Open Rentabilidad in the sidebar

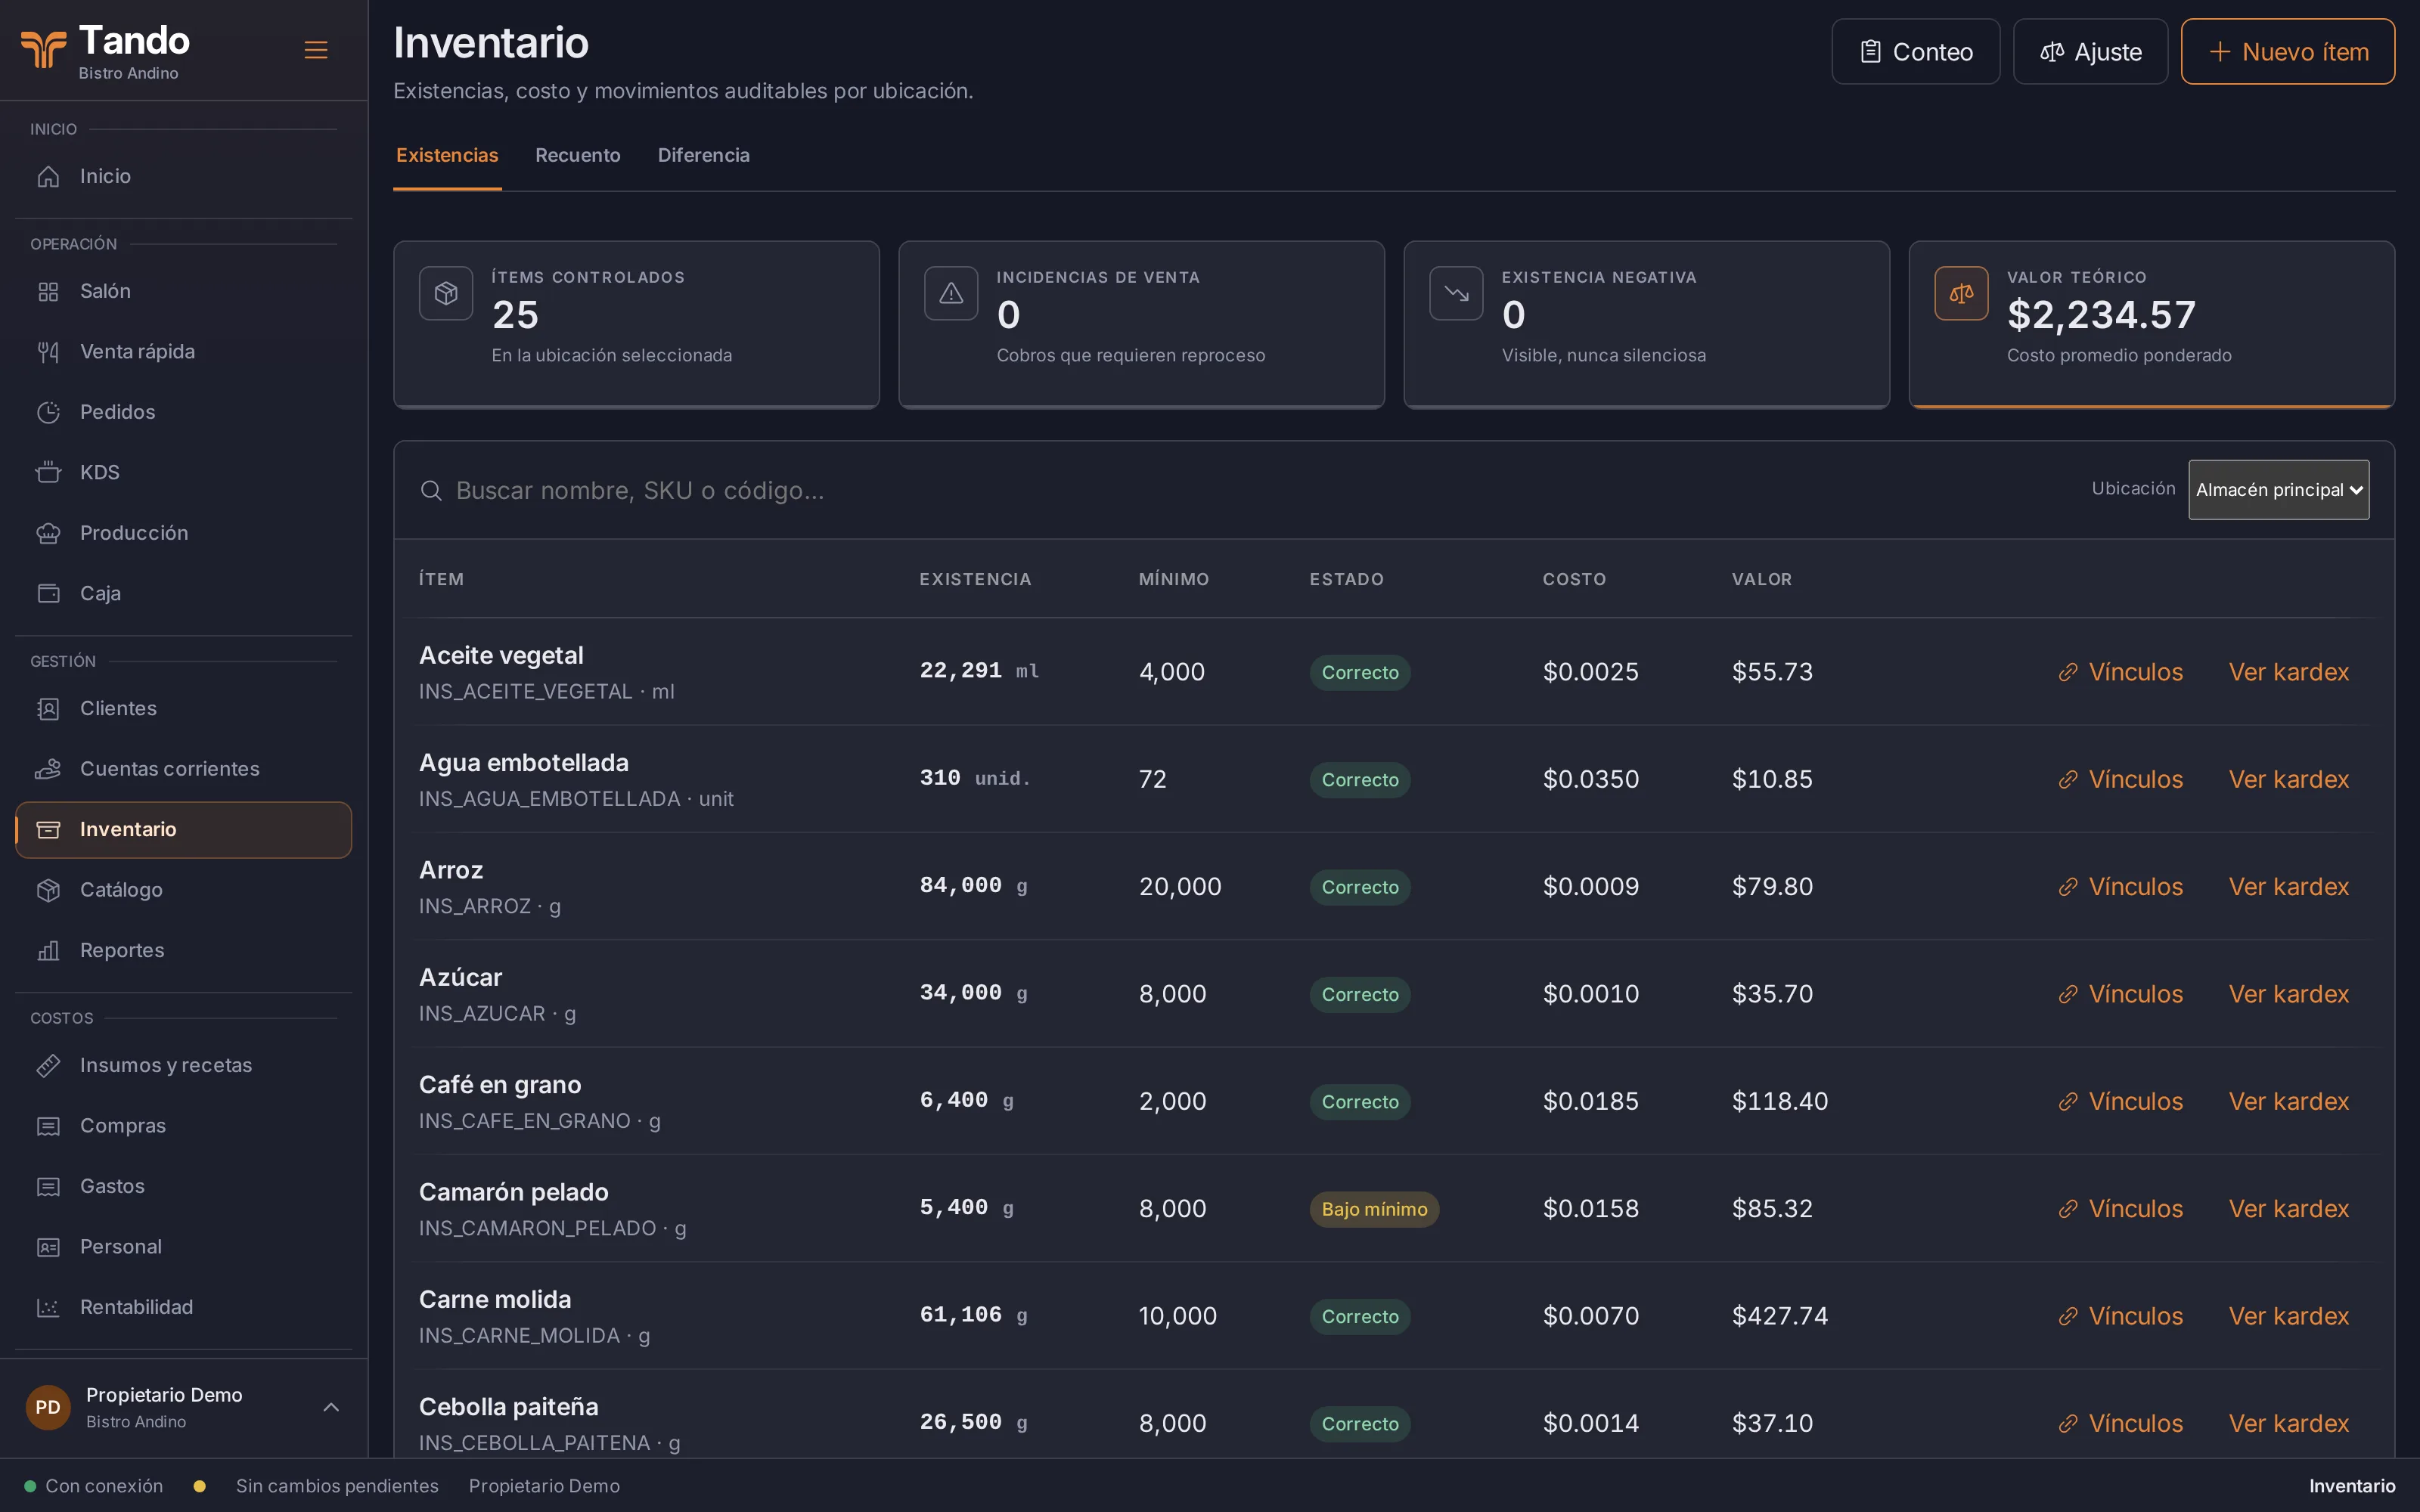point(183,1307)
